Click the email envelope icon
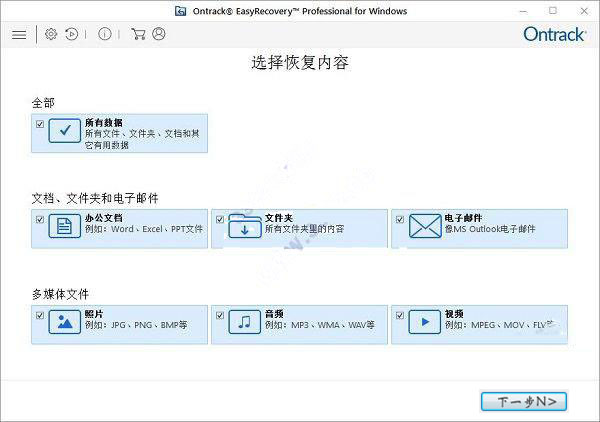Image resolution: width=600 pixels, height=422 pixels. [424, 227]
